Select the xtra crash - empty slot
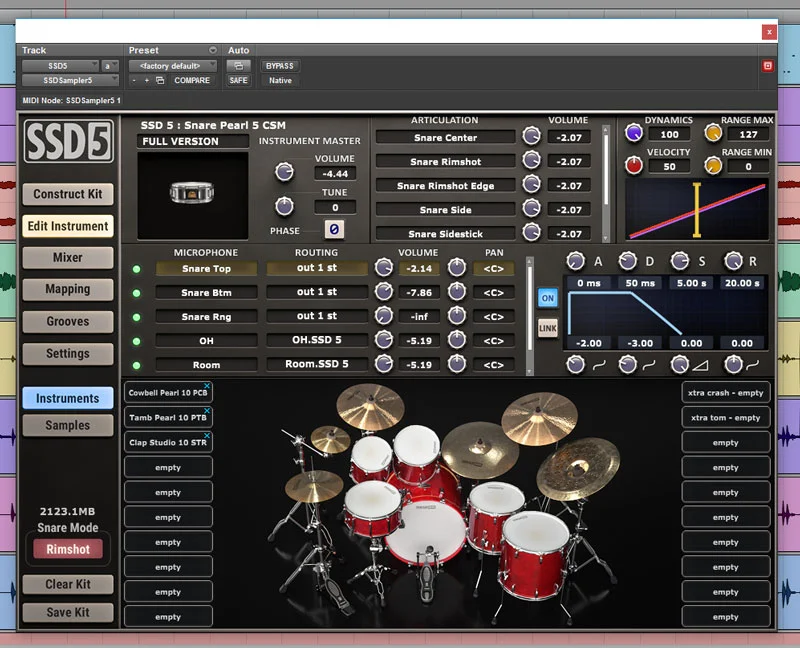This screenshot has width=800, height=648. coord(726,392)
